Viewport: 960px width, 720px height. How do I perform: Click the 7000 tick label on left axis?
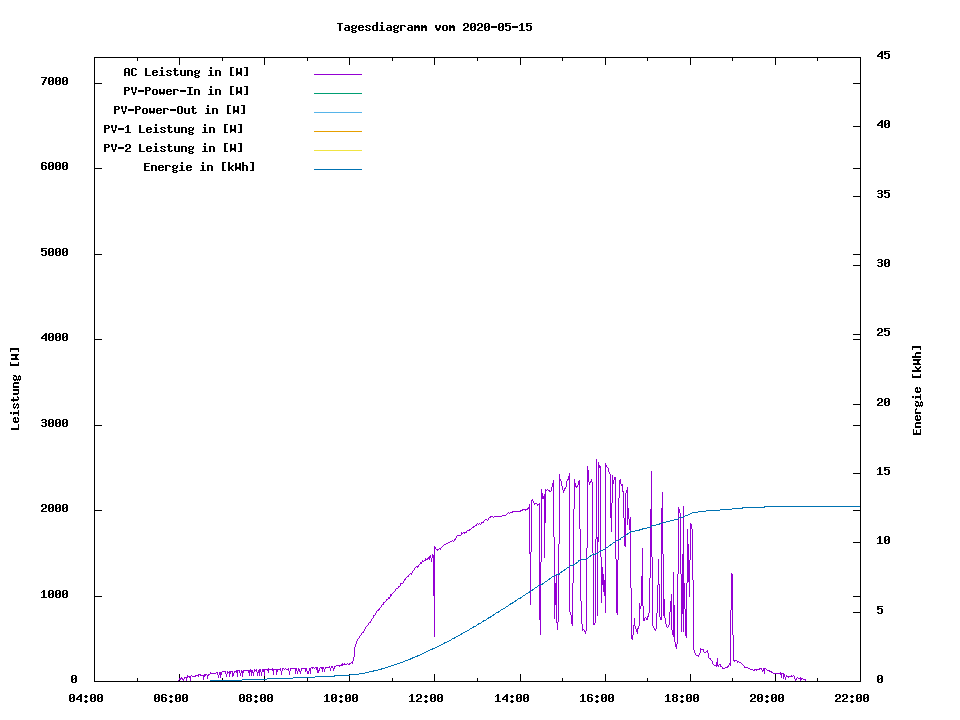[54, 81]
